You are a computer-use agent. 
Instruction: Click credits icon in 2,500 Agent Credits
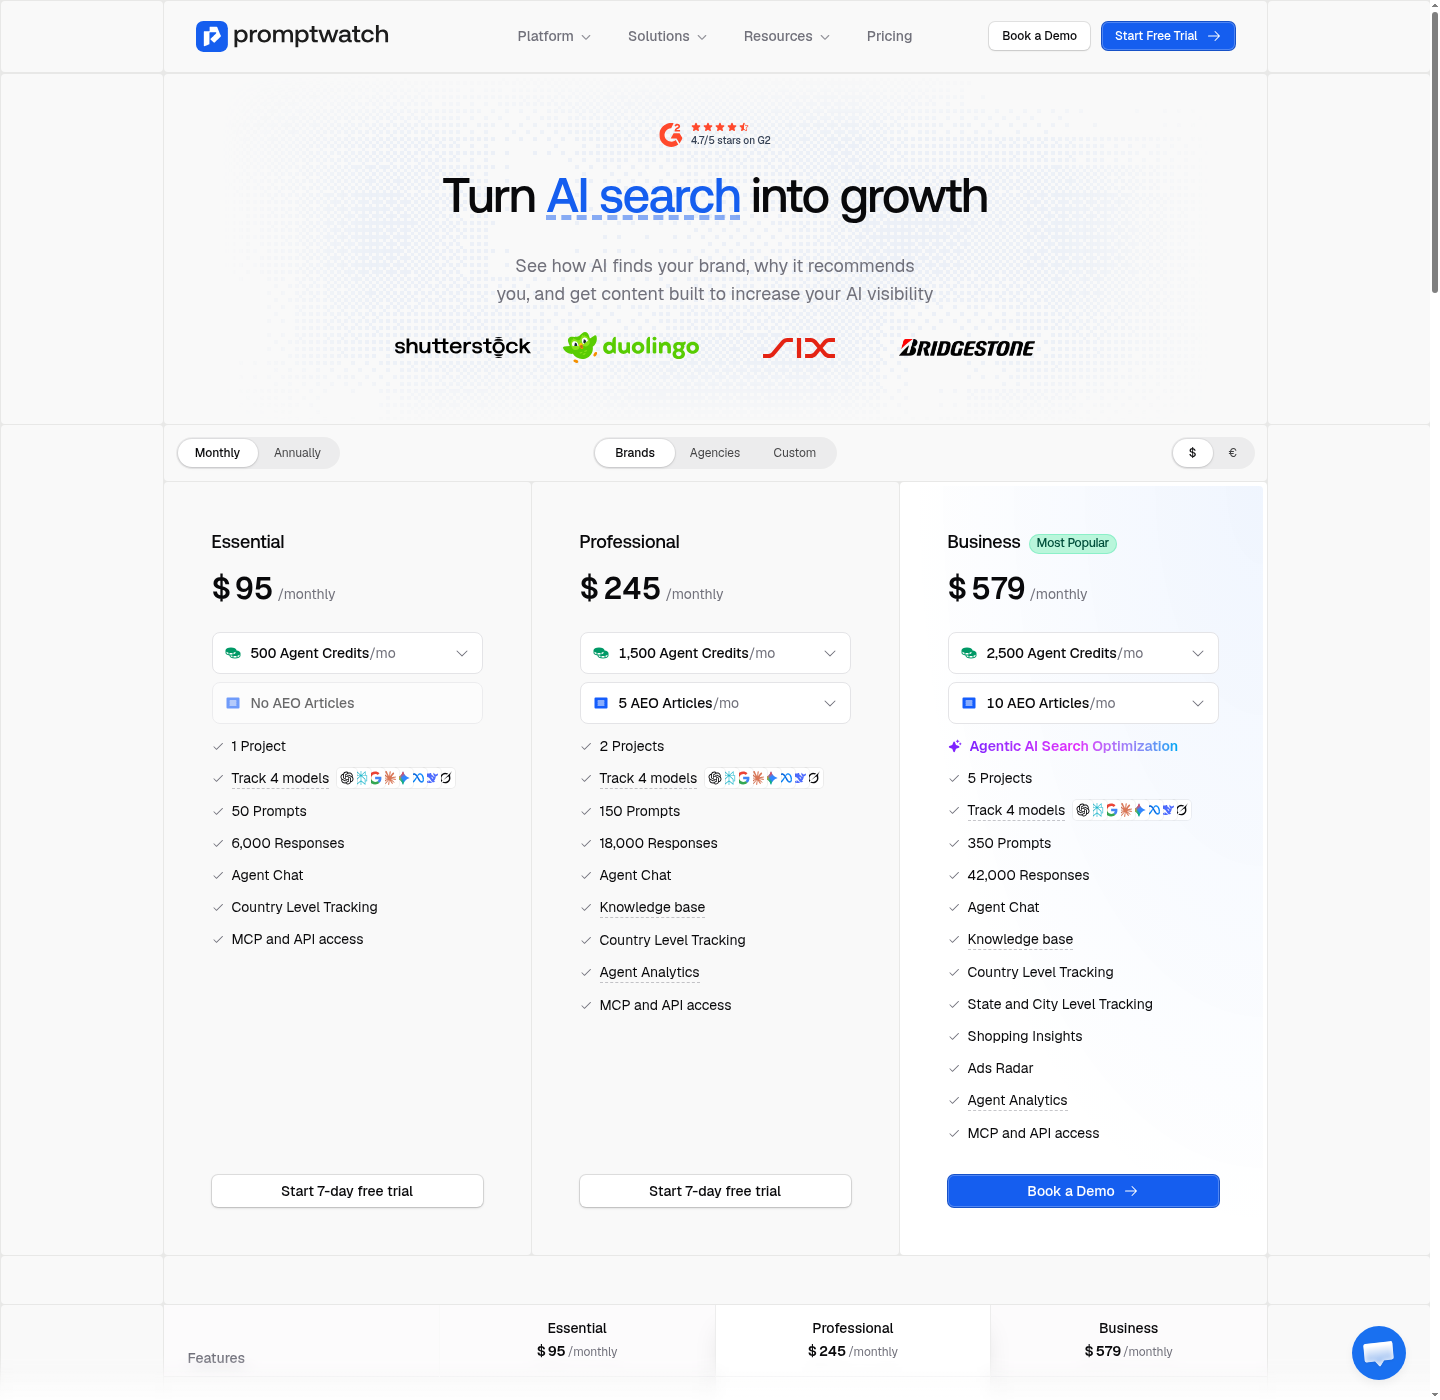pyautogui.click(x=969, y=653)
